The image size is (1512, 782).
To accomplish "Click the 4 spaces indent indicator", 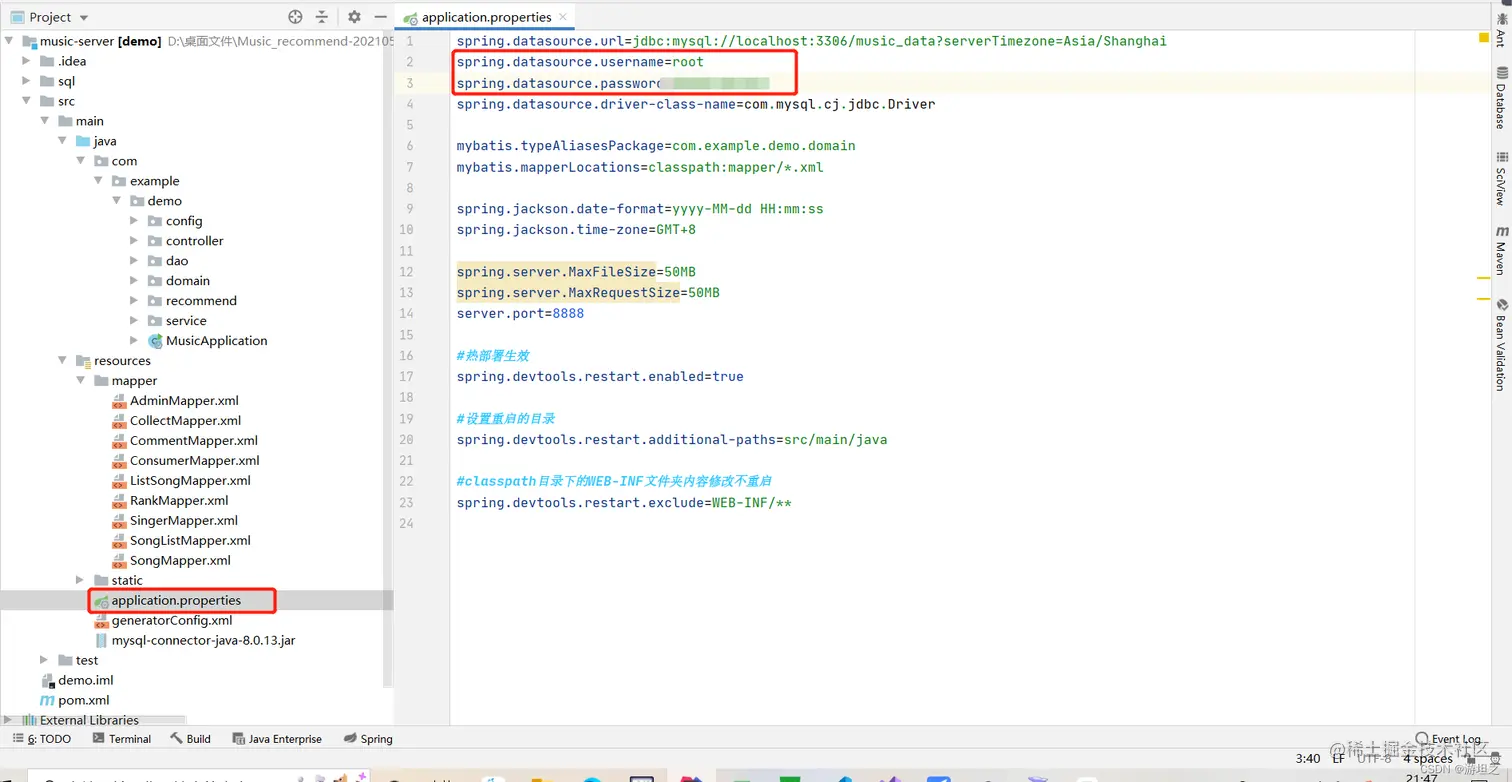I will 1427,759.
